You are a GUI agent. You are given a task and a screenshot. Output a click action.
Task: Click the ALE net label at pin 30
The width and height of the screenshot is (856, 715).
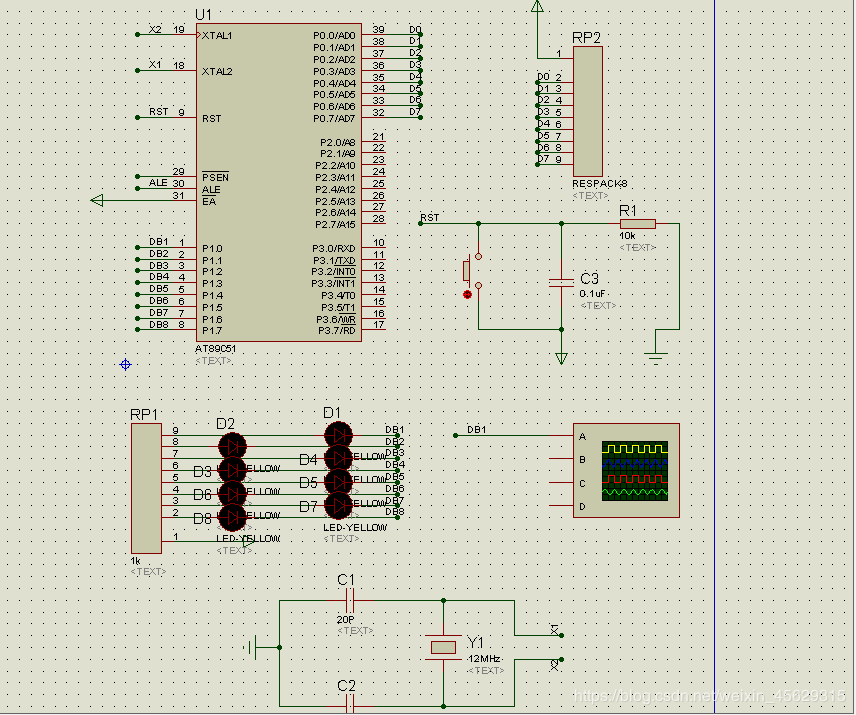(158, 183)
